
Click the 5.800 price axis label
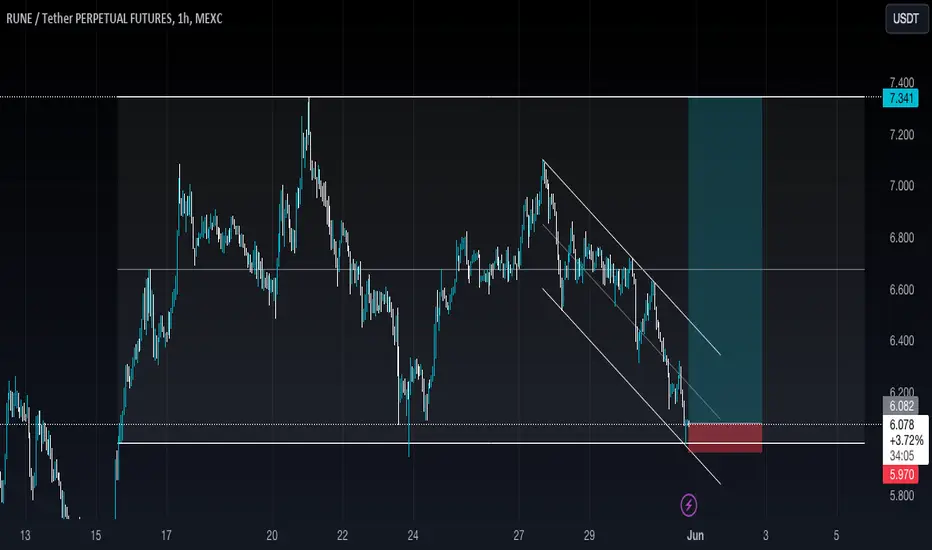(x=901, y=495)
